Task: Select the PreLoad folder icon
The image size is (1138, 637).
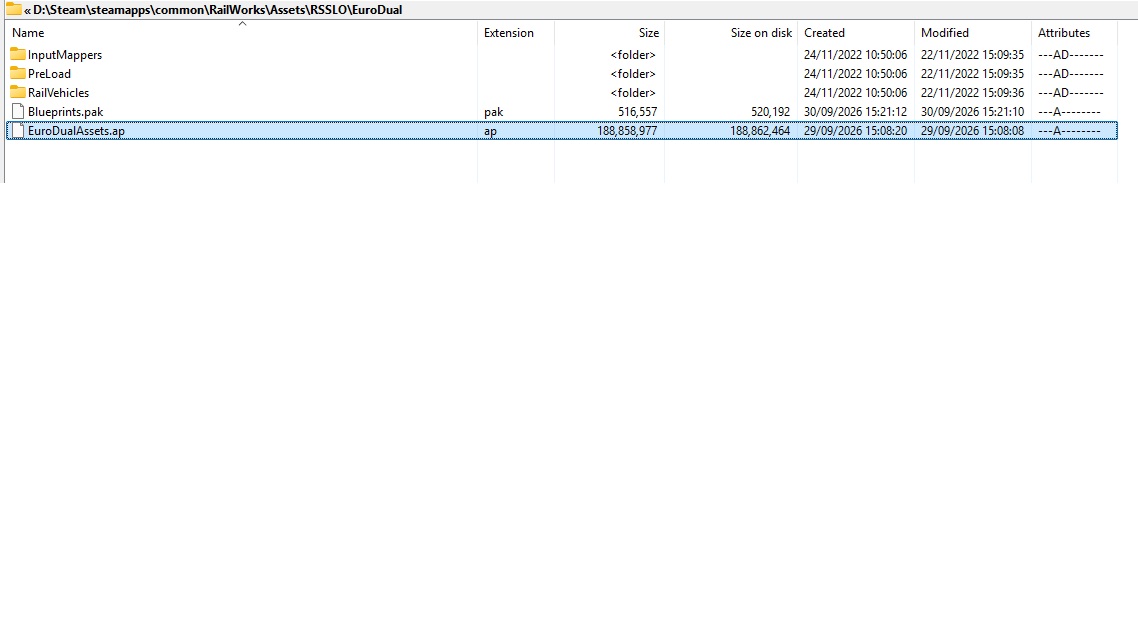Action: tap(17, 73)
